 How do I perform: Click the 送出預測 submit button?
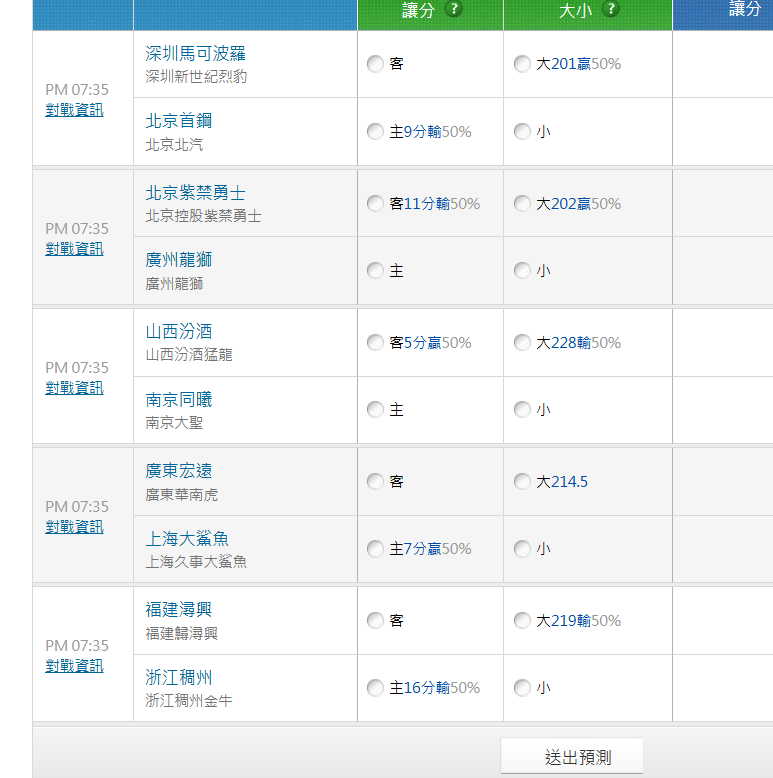(572, 757)
